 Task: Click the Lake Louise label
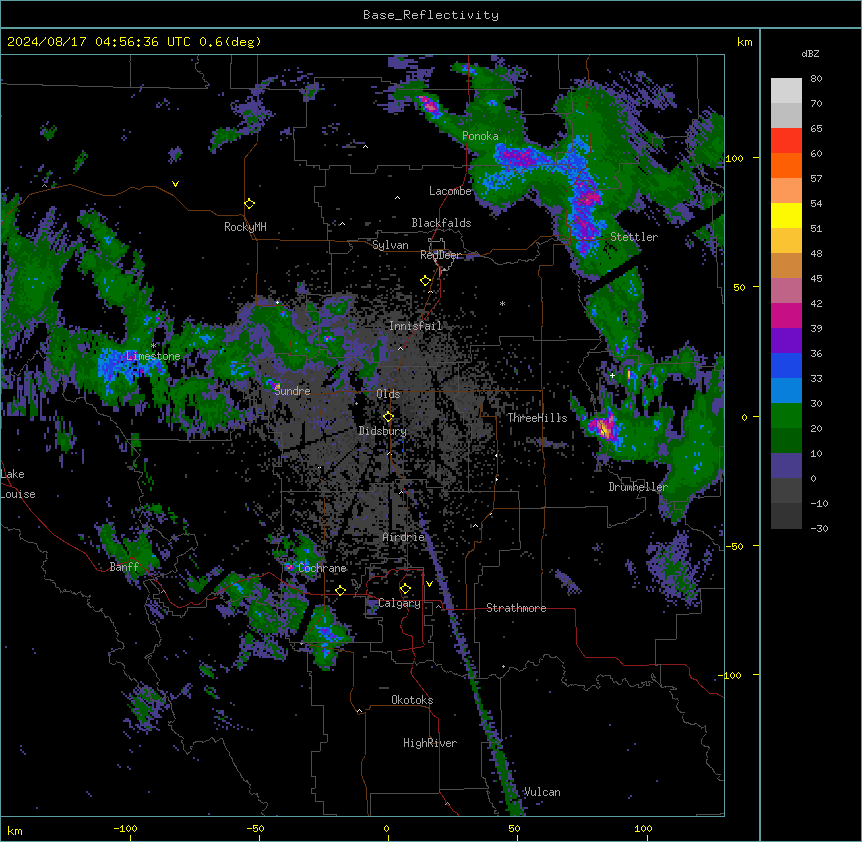click(x=18, y=484)
